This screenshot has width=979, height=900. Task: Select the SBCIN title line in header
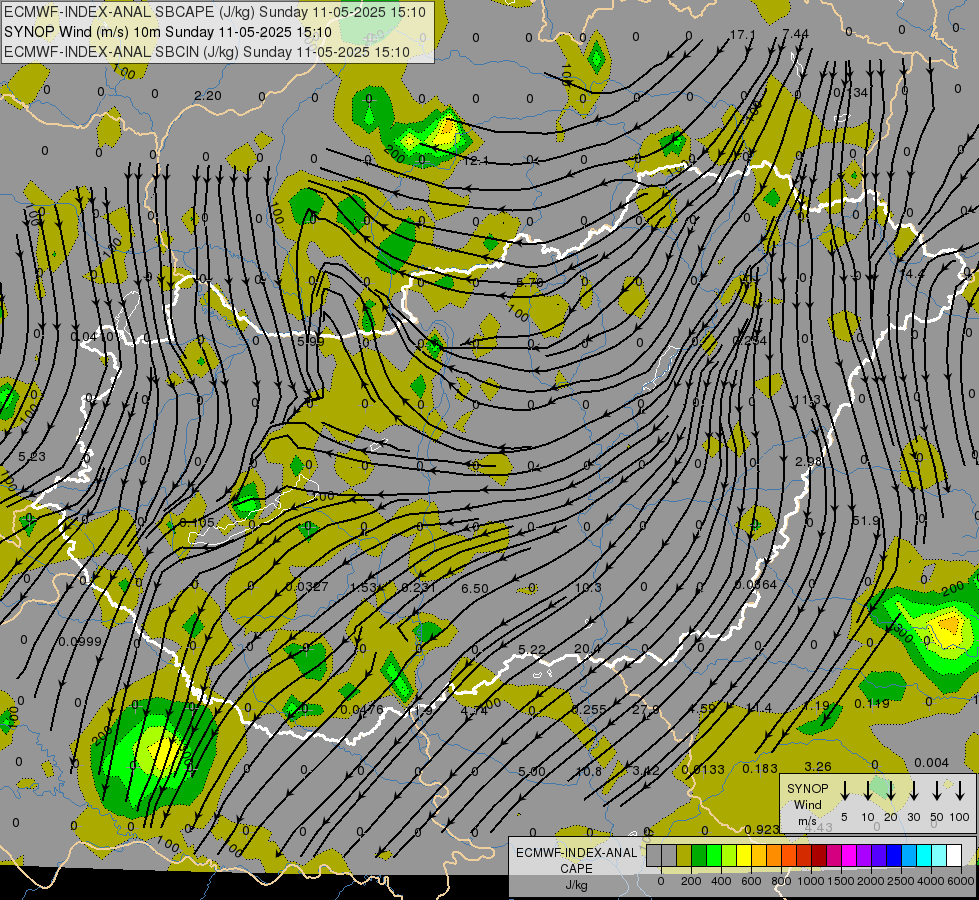tap(207, 52)
